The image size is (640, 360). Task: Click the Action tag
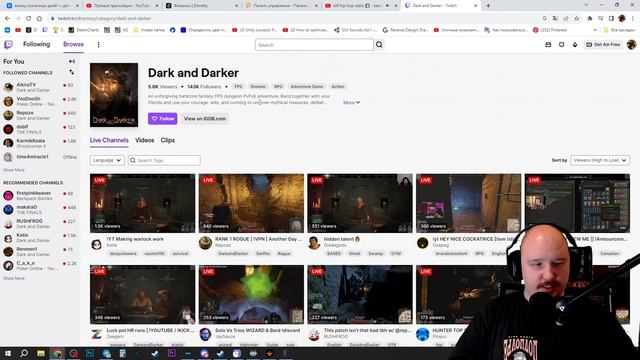(x=338, y=87)
